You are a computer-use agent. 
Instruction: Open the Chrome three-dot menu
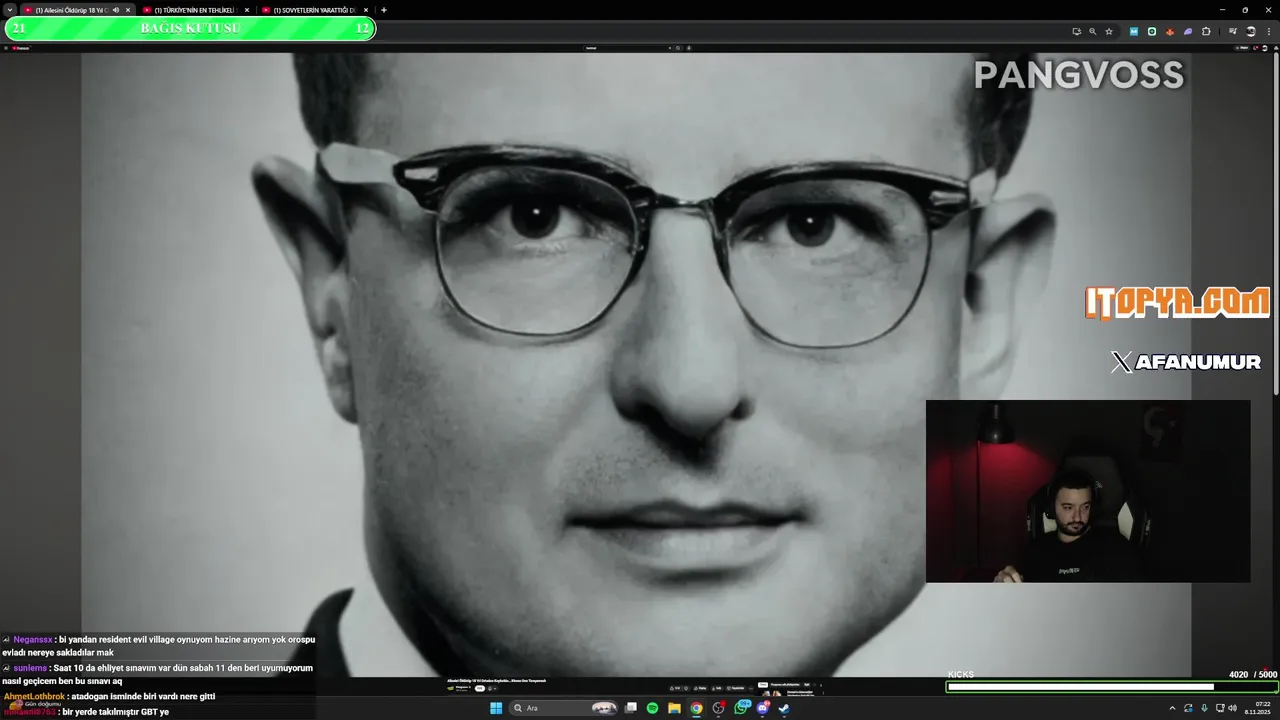click(x=1269, y=32)
